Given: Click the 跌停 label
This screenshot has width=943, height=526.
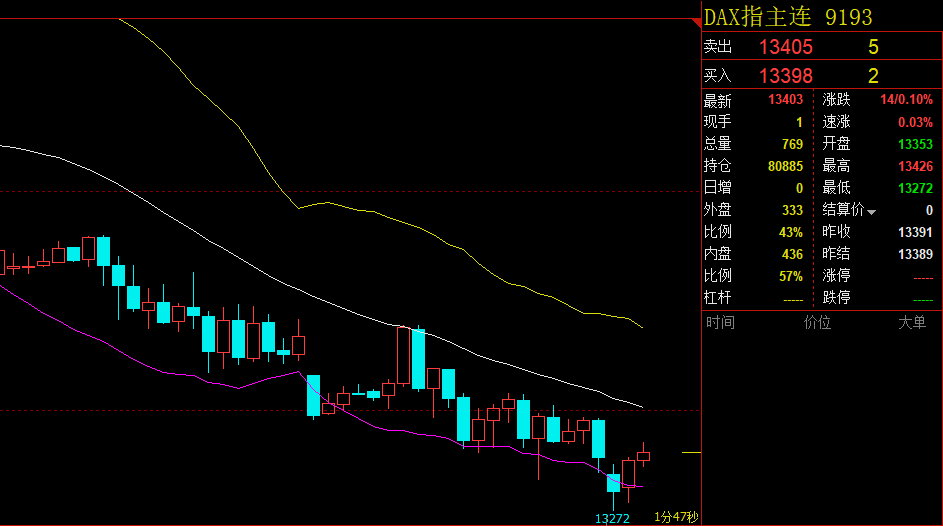Looking at the screenshot, I should (x=837, y=298).
